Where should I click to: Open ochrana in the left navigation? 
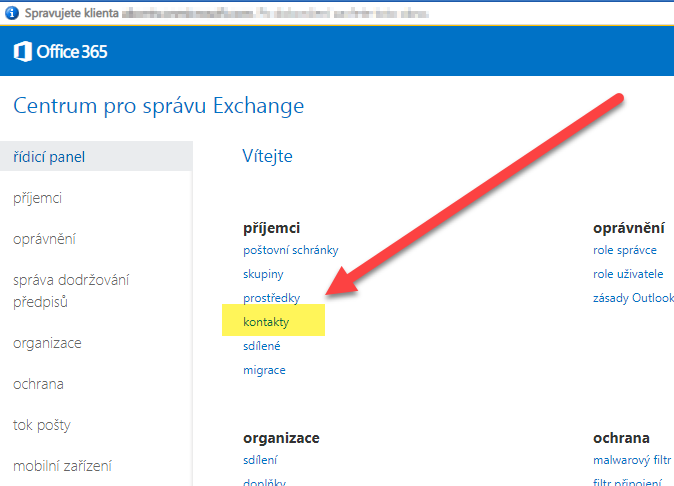point(38,384)
